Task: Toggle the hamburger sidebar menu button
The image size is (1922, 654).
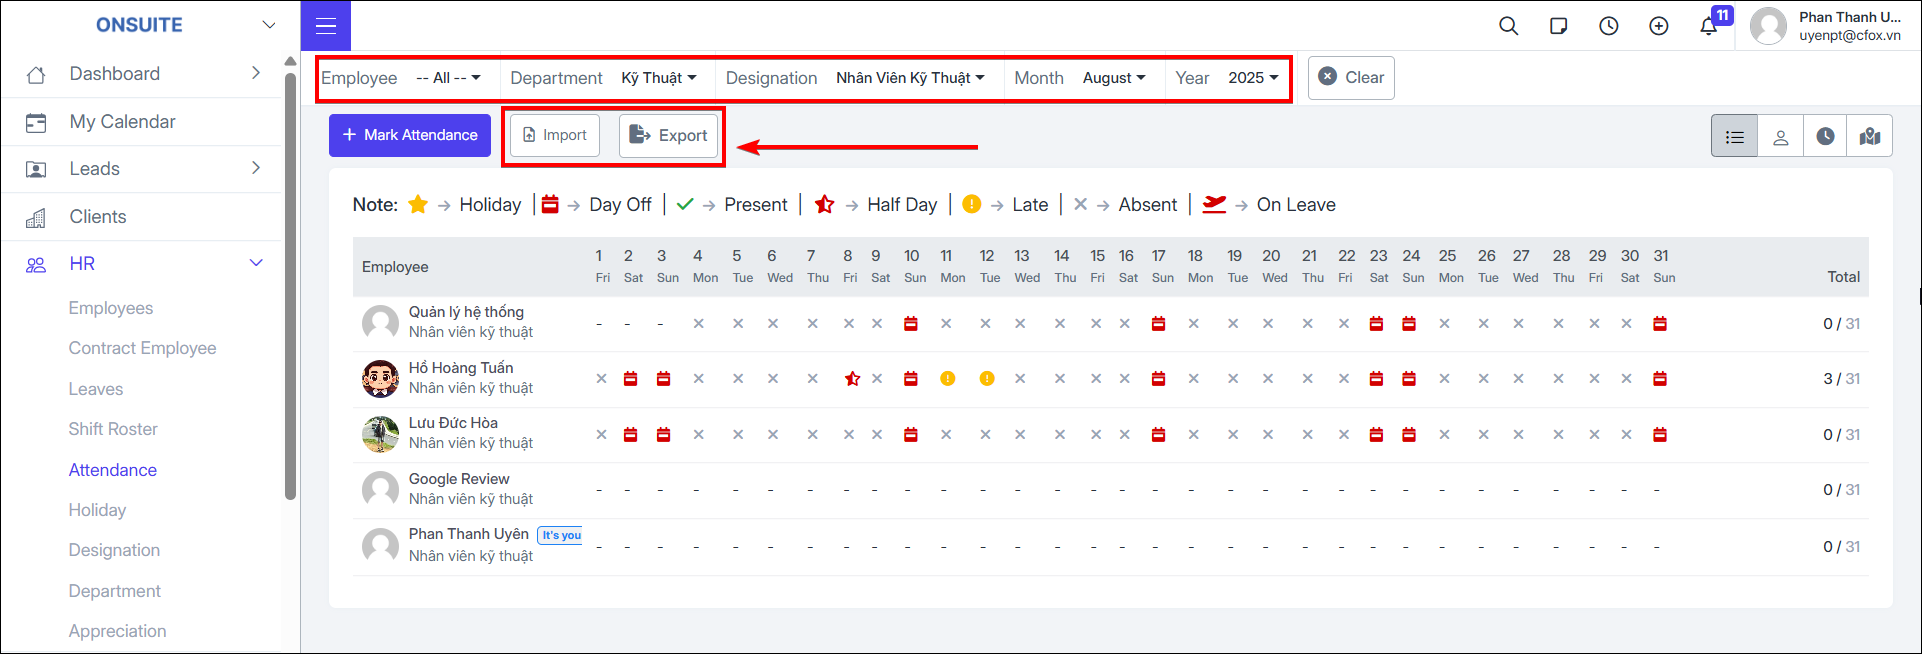Action: (x=326, y=26)
